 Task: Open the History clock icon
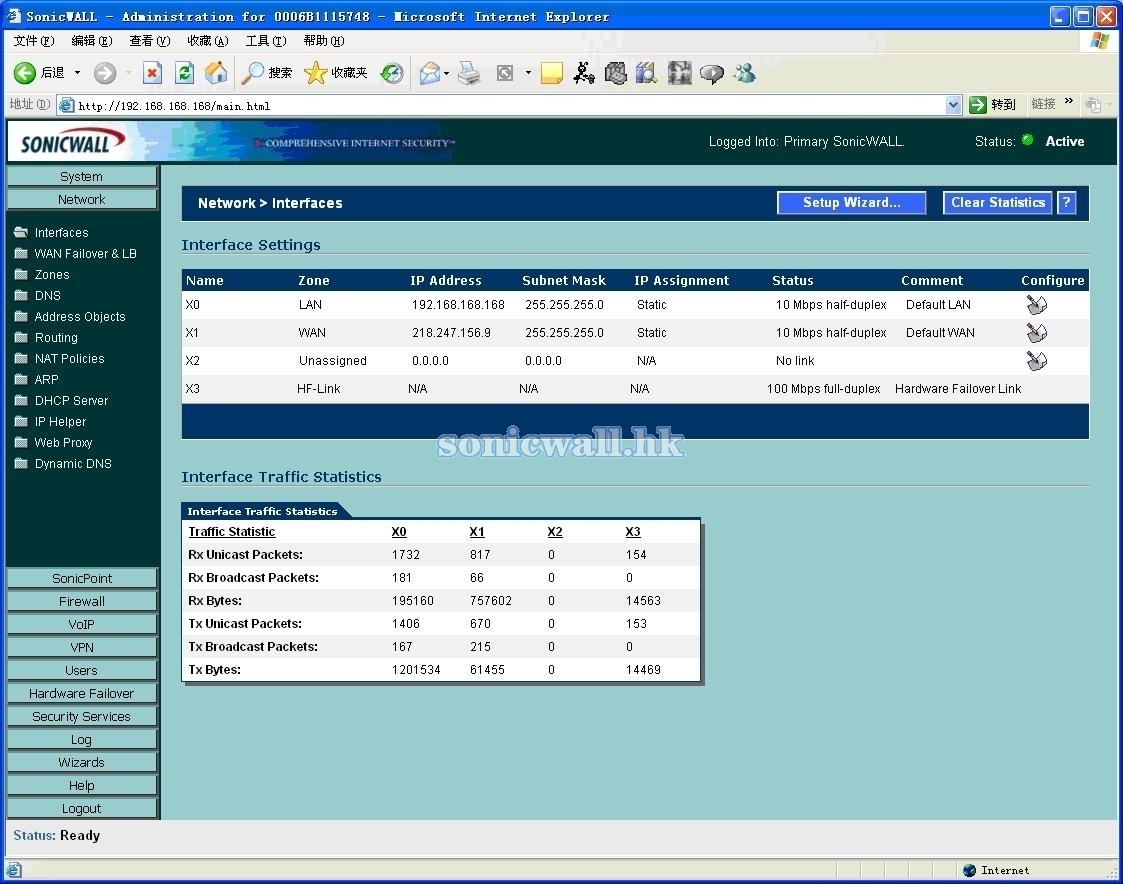point(392,72)
